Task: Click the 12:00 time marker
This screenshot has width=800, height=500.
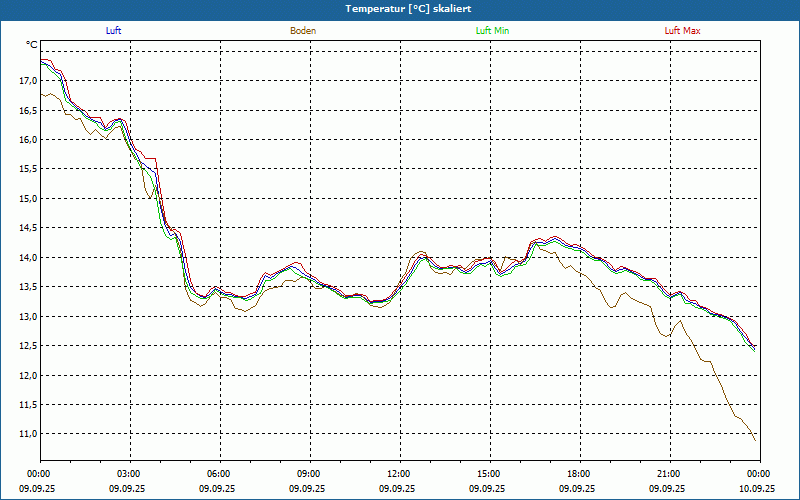Action: pos(398,474)
